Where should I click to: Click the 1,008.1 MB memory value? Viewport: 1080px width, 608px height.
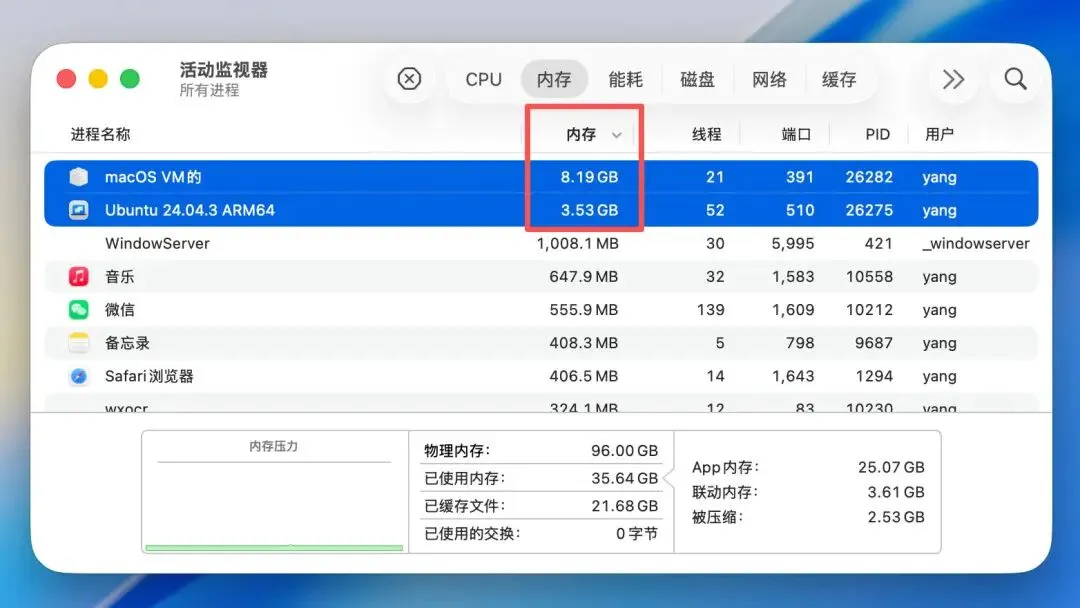click(577, 243)
